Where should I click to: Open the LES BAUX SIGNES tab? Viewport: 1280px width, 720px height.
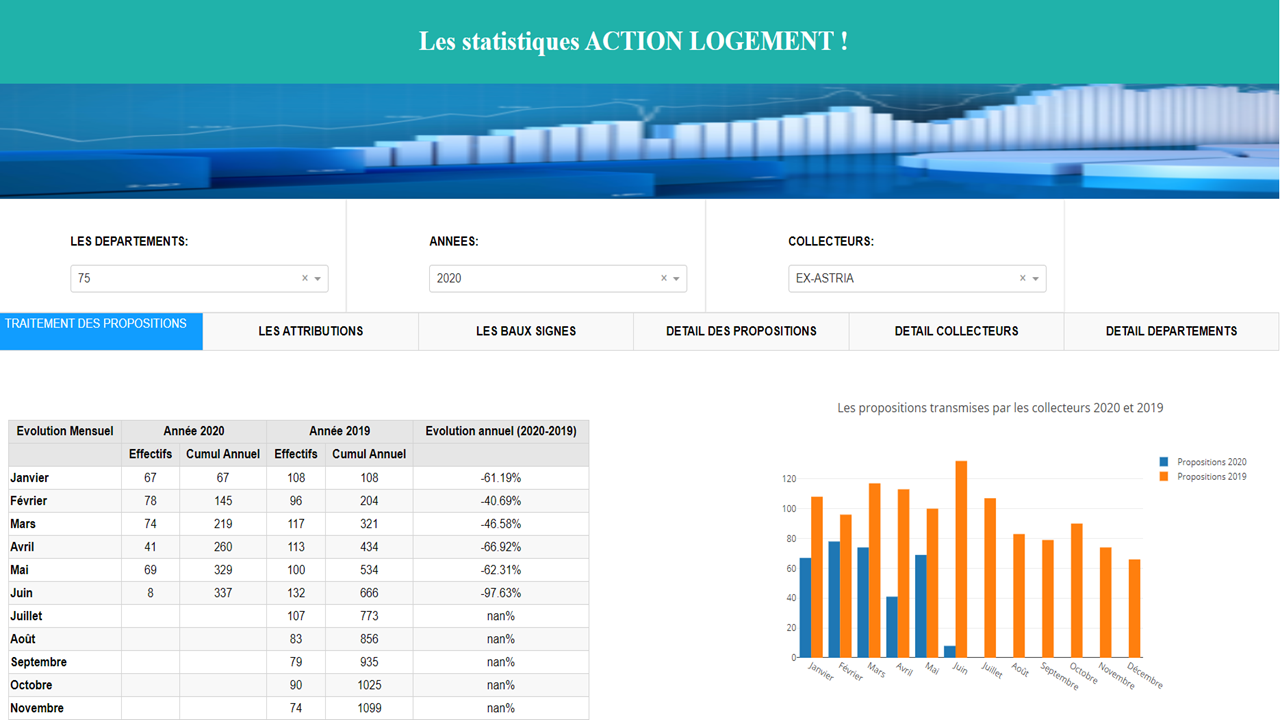(x=525, y=331)
